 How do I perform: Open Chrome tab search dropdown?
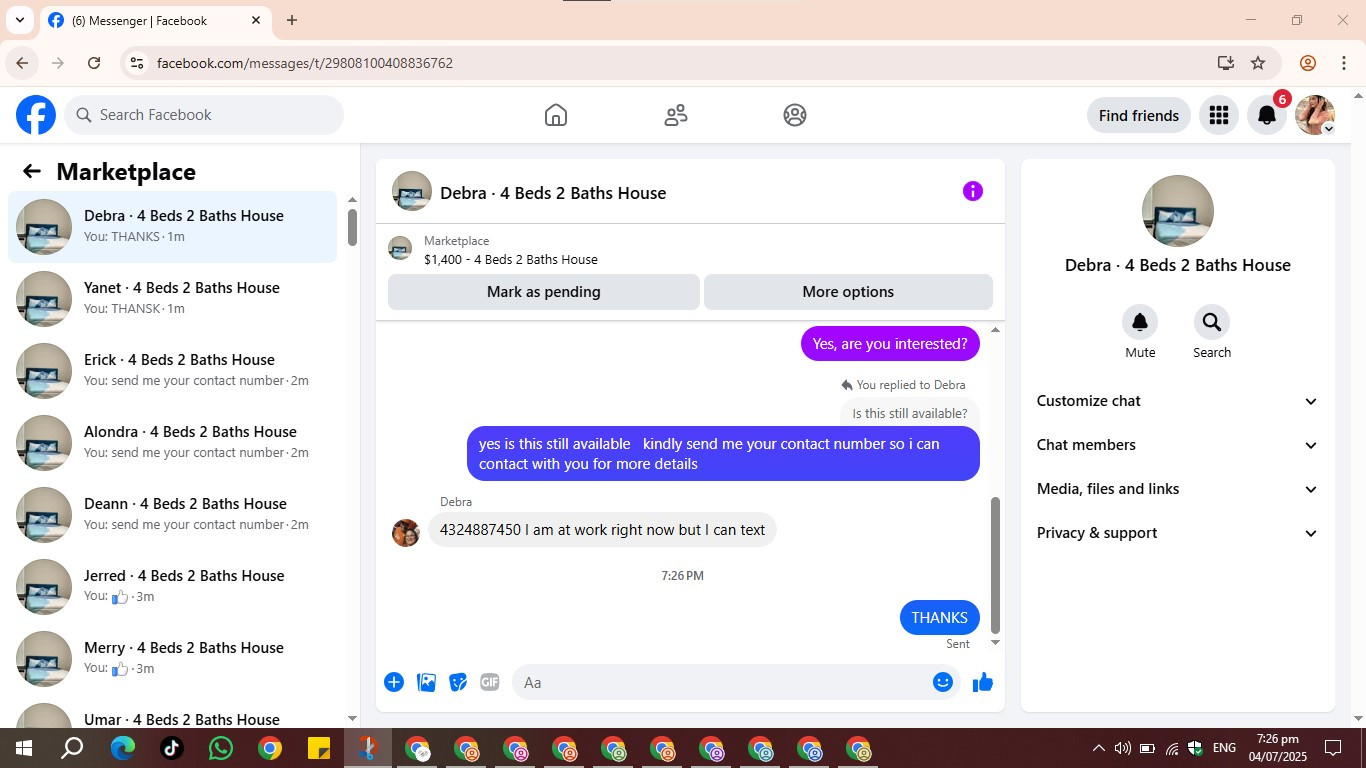19,20
